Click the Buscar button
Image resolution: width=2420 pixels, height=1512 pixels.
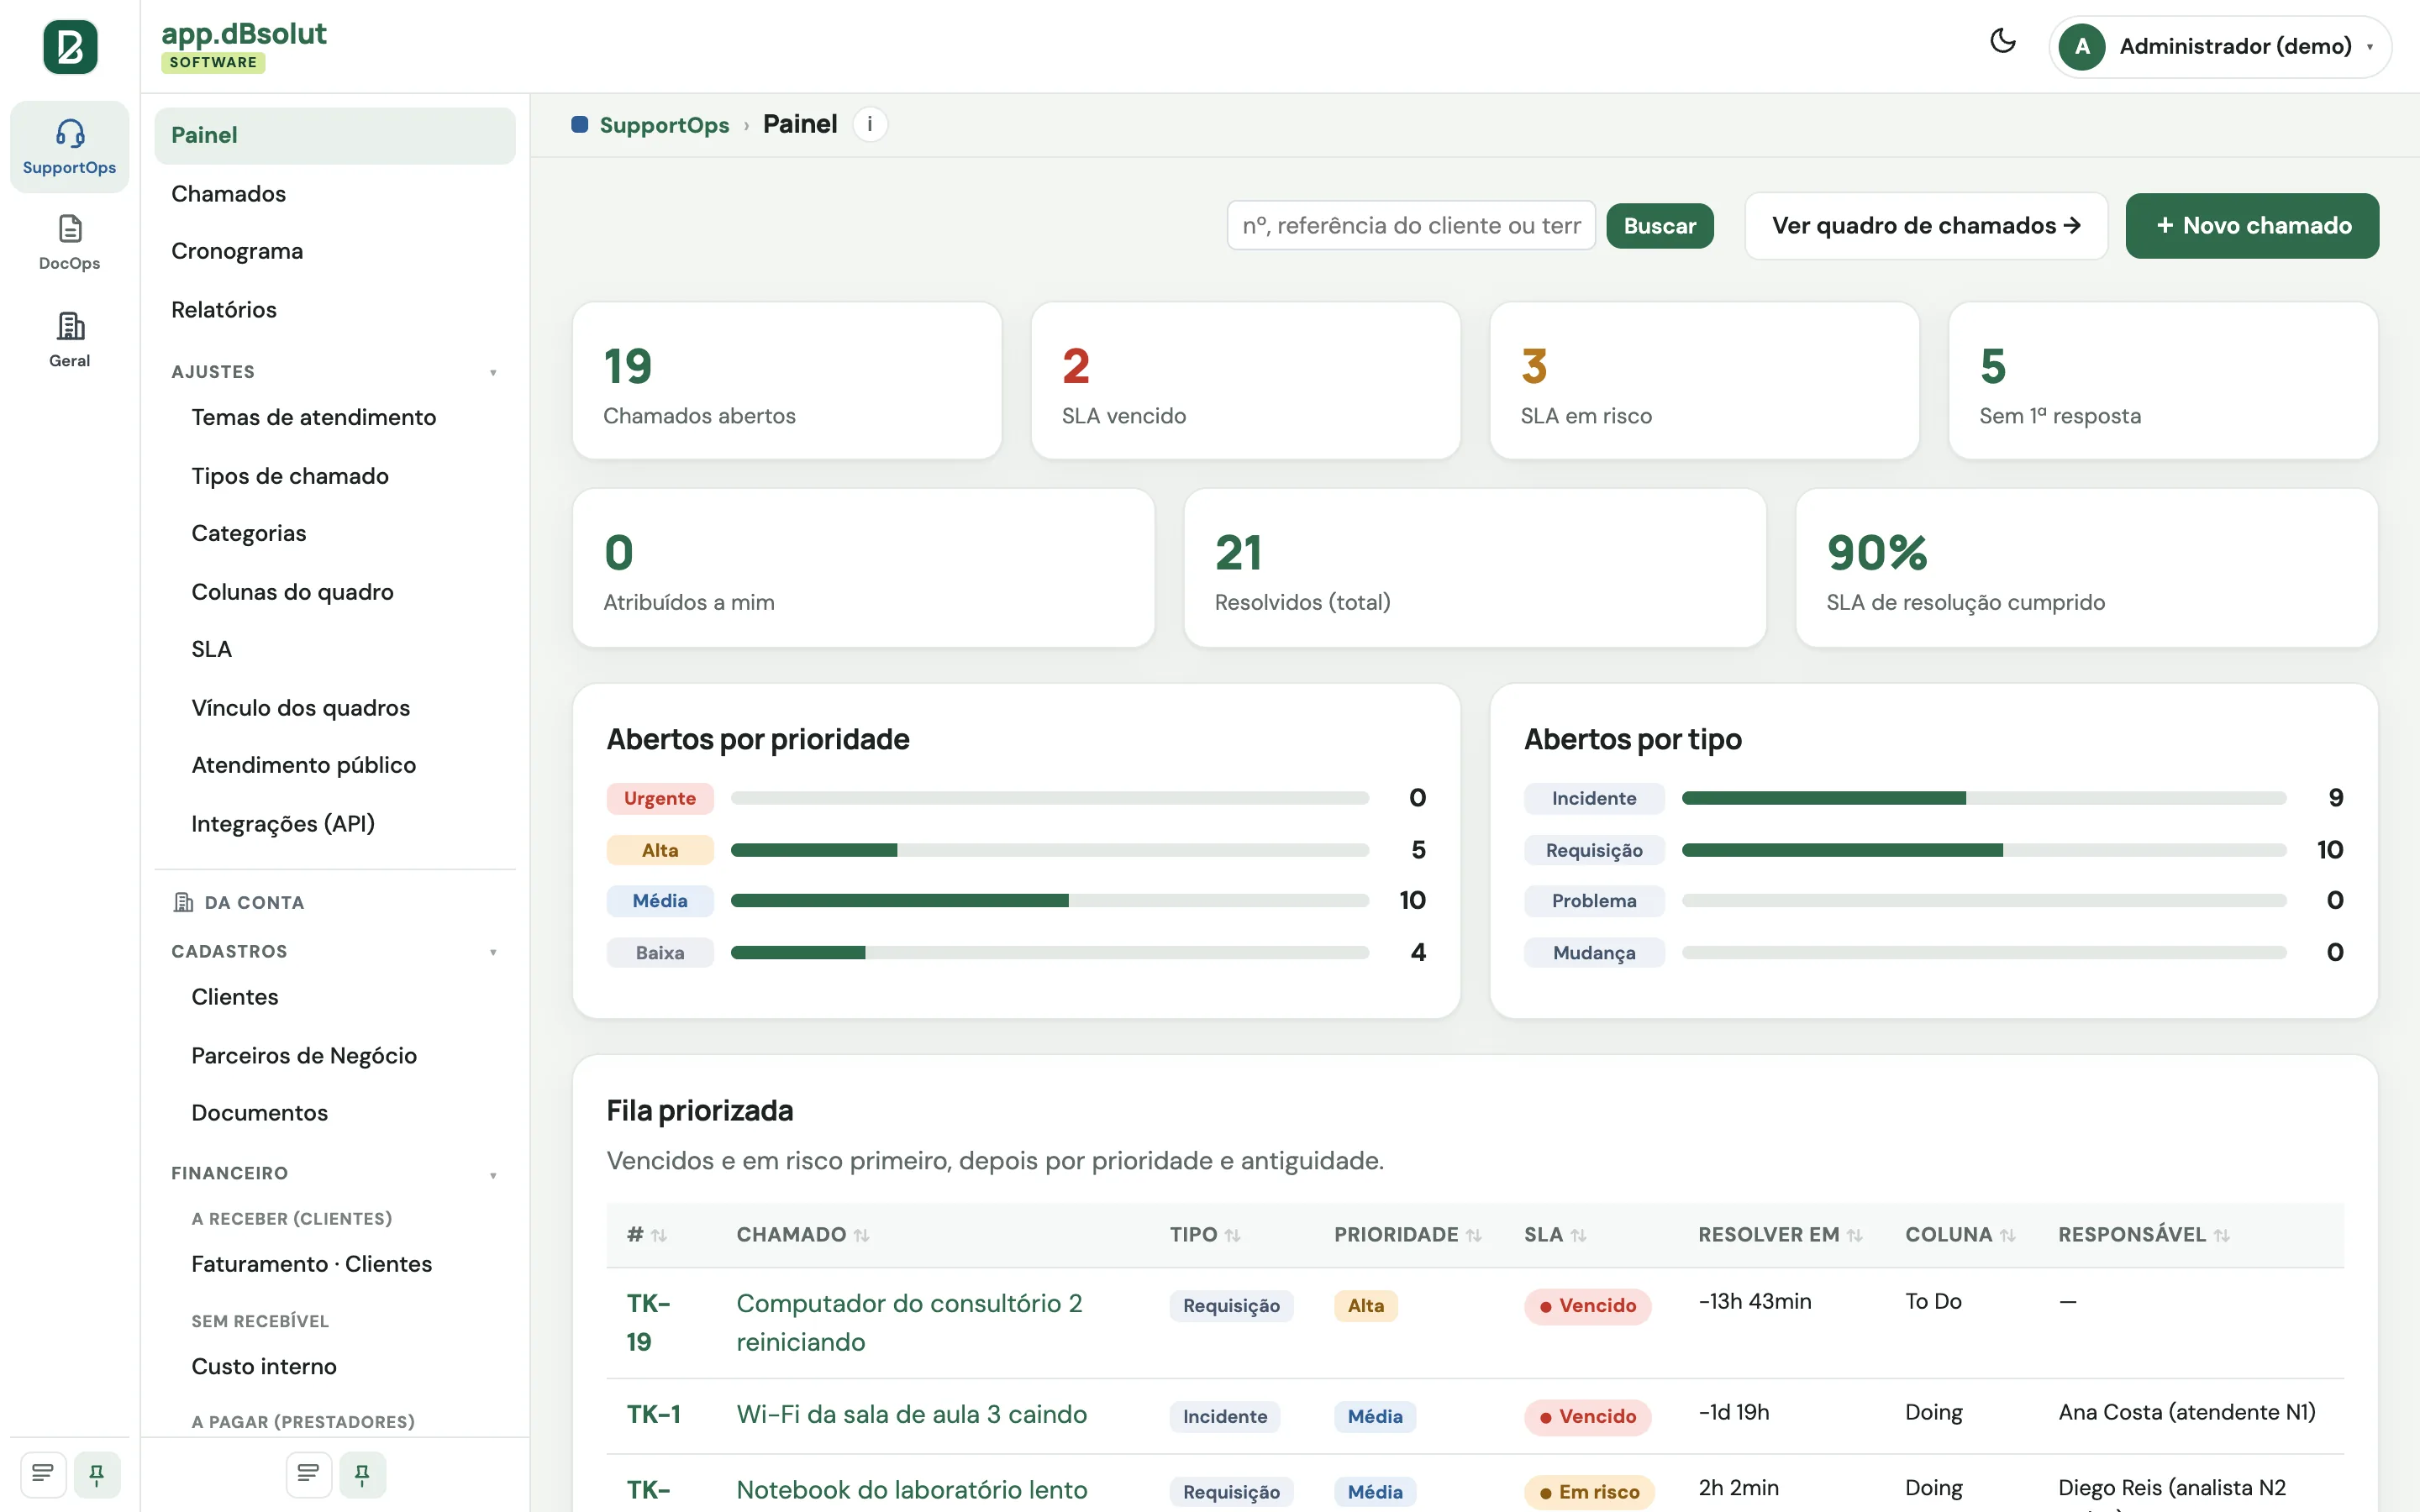pos(1660,226)
